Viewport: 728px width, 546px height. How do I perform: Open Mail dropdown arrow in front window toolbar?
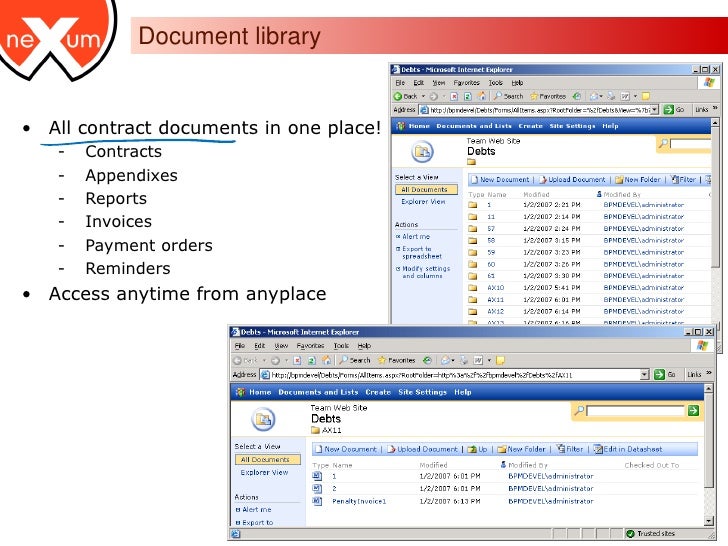(x=453, y=361)
